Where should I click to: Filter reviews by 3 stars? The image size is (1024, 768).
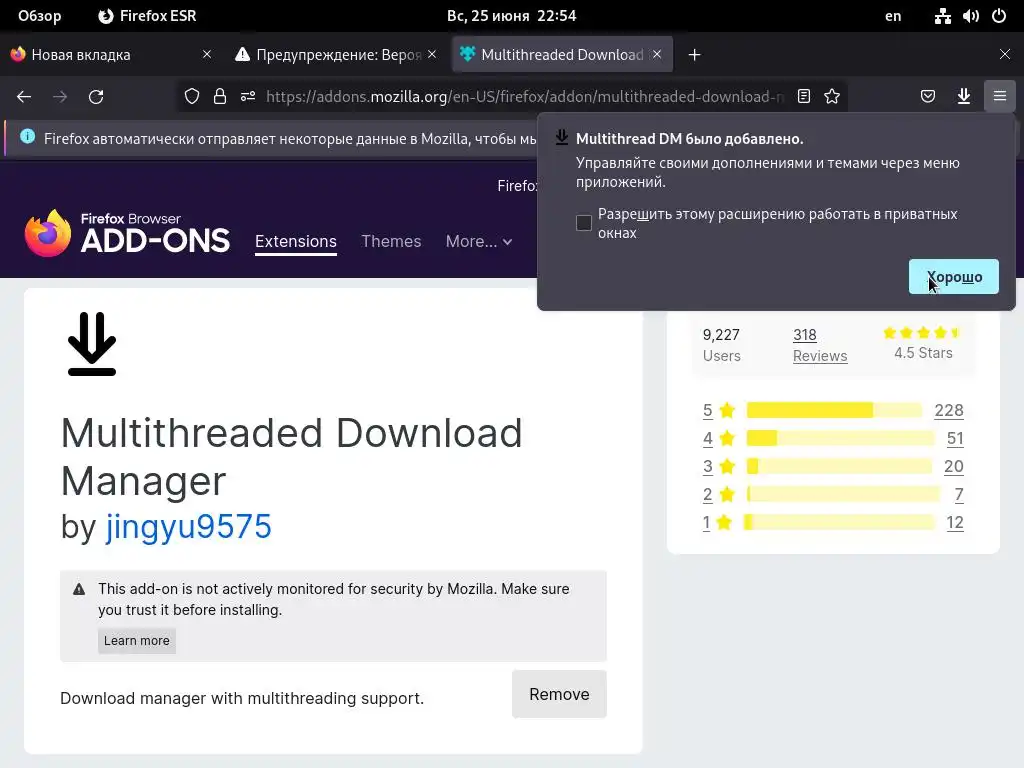pos(719,466)
